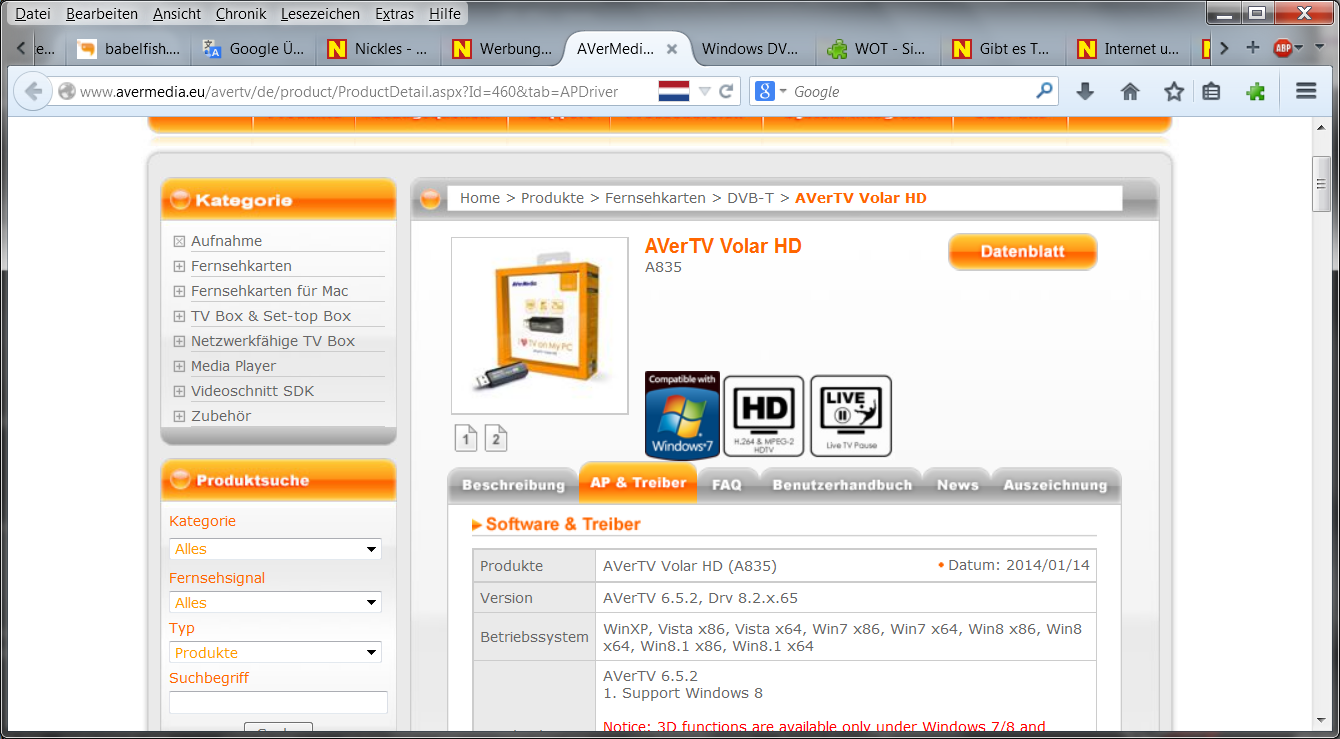
Task: Click the site identity globe icon
Action: (x=67, y=91)
